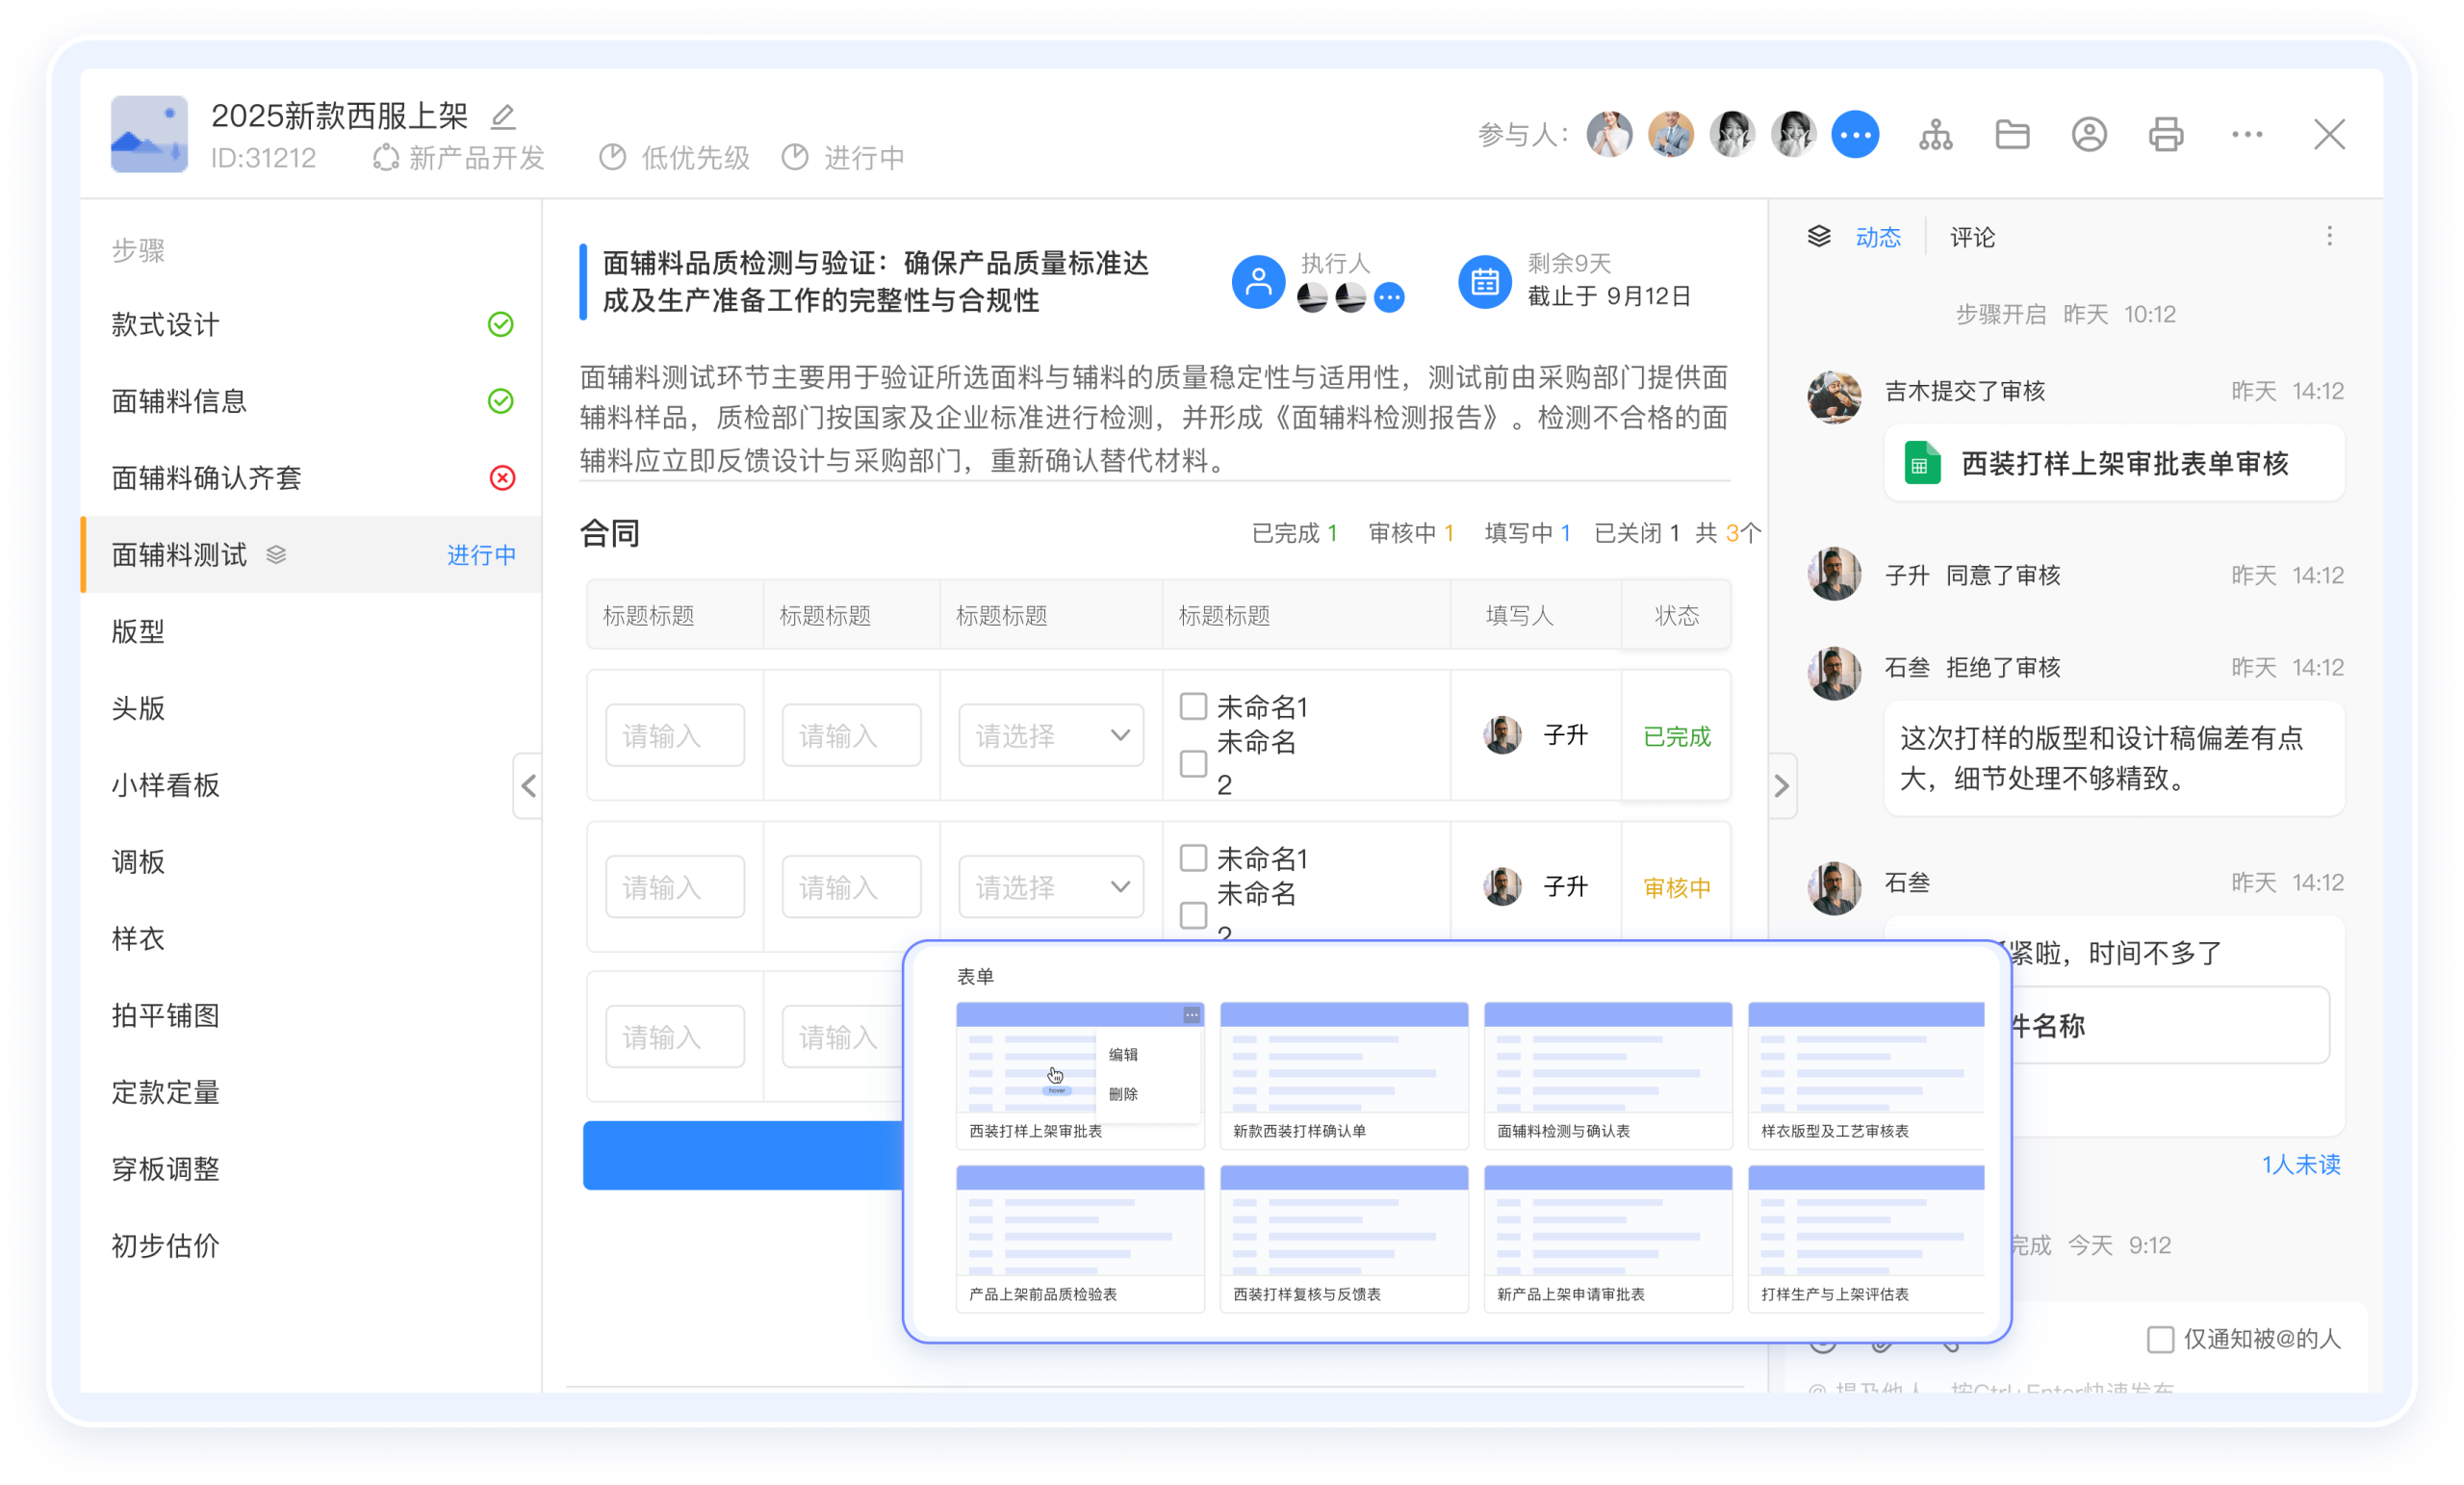The width and height of the screenshot is (2464, 1485).
Task: Click 吉木's avatar in activity feed
Action: pos(1834,396)
